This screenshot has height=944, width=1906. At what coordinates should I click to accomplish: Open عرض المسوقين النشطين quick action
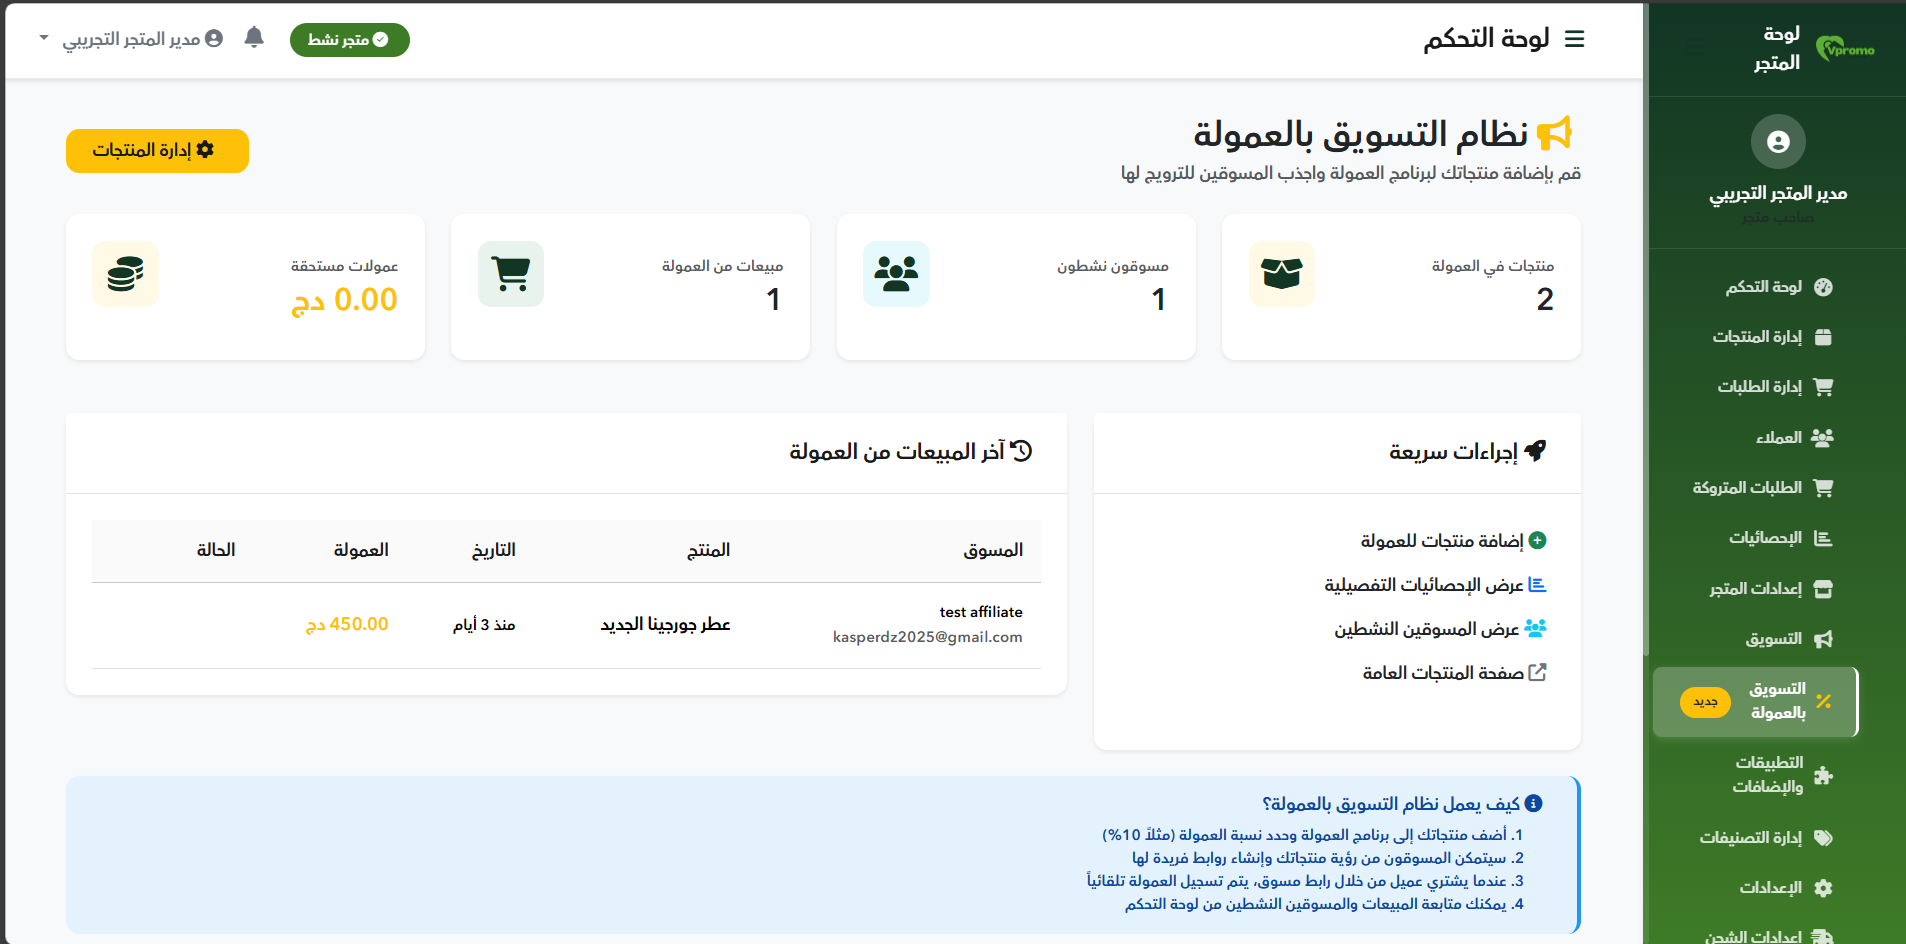point(1450,628)
